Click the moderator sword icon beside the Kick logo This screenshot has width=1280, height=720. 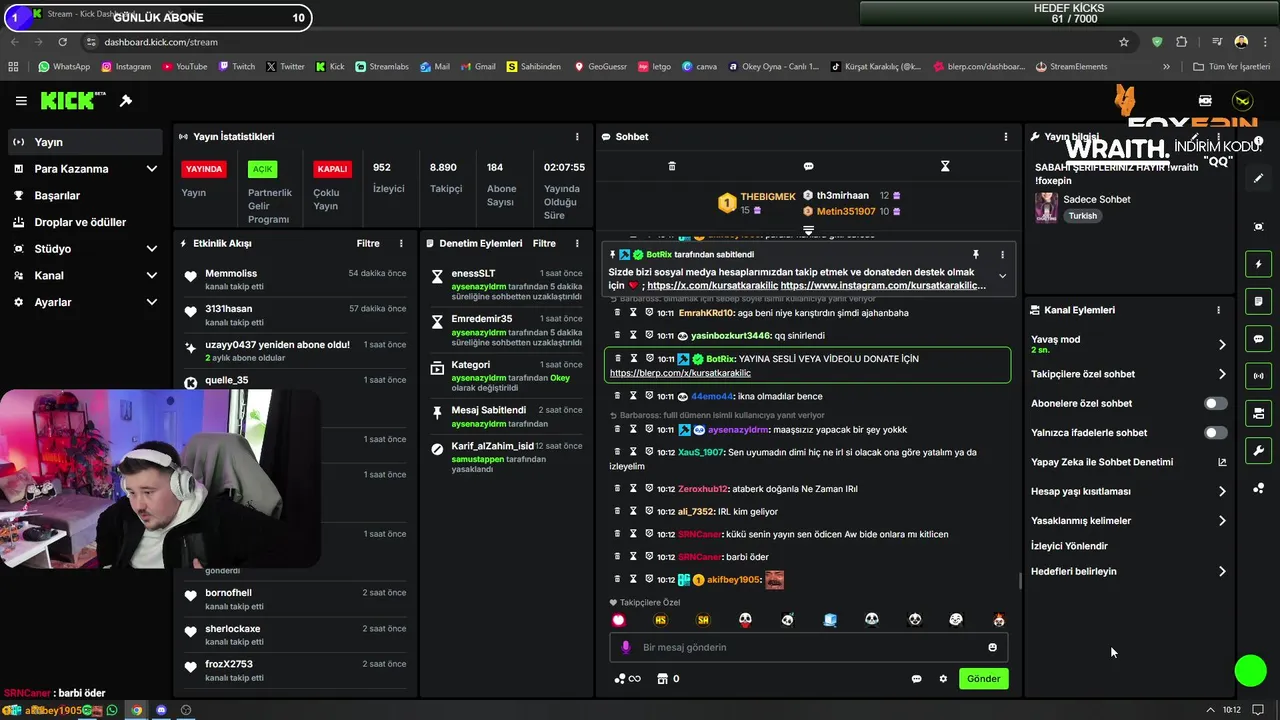(x=126, y=101)
